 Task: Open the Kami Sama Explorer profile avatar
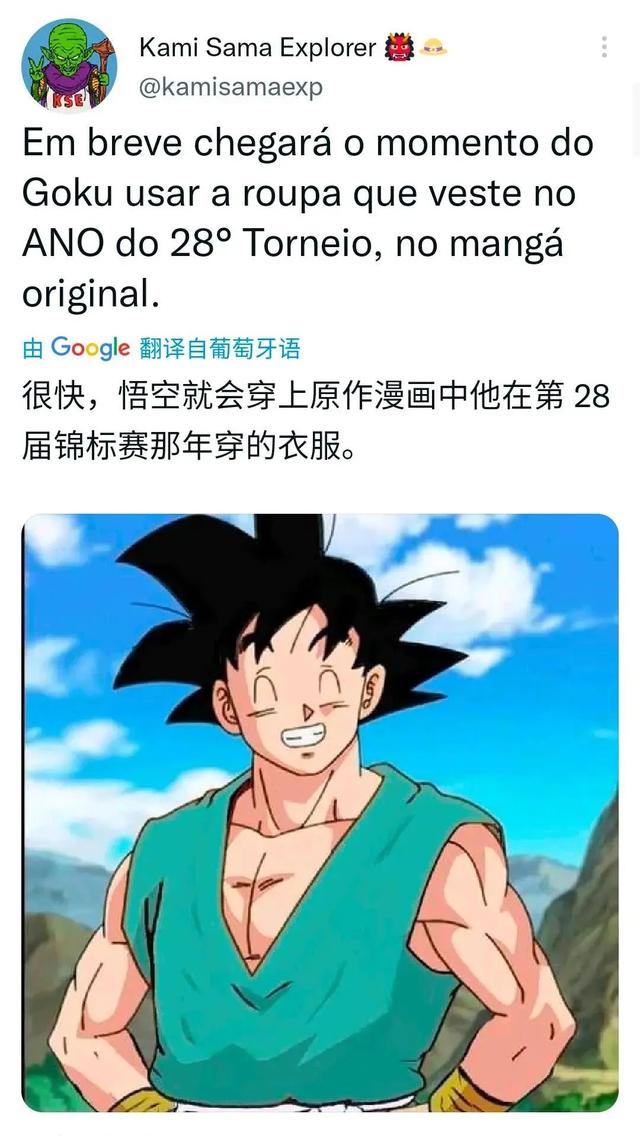[69, 66]
